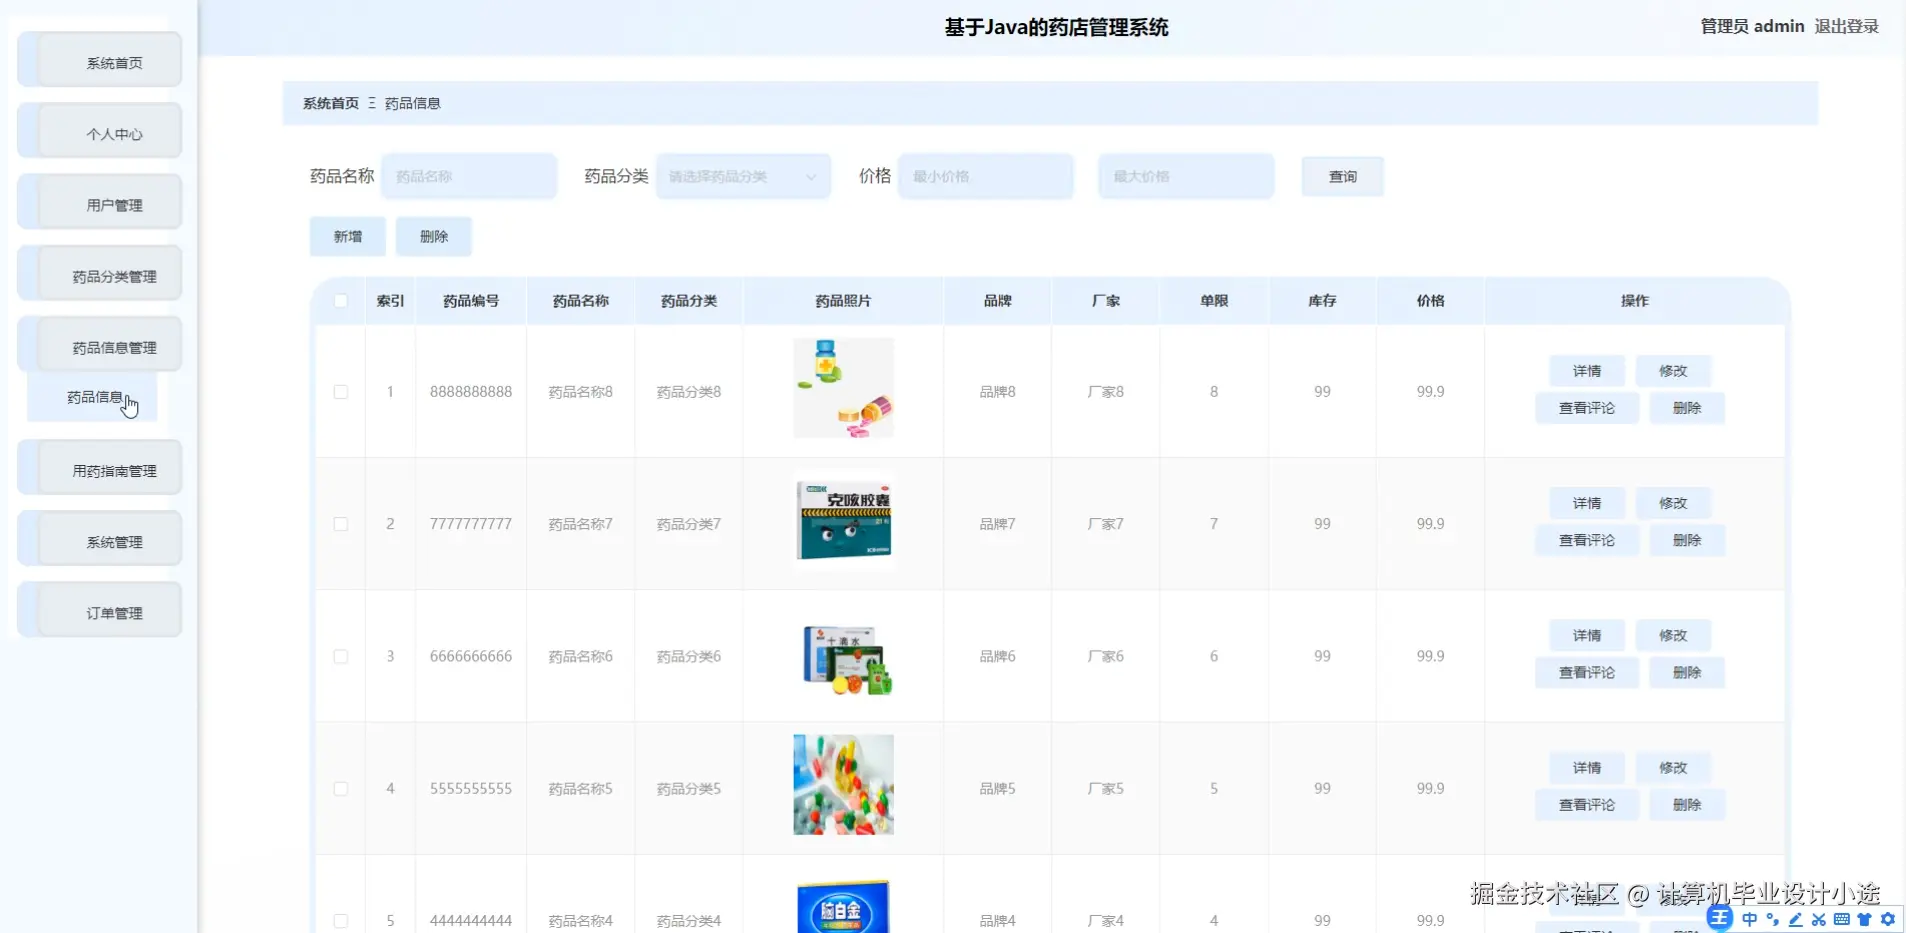The image size is (1906, 933).
Task: Select 药品信息 submenu item
Action: point(93,397)
